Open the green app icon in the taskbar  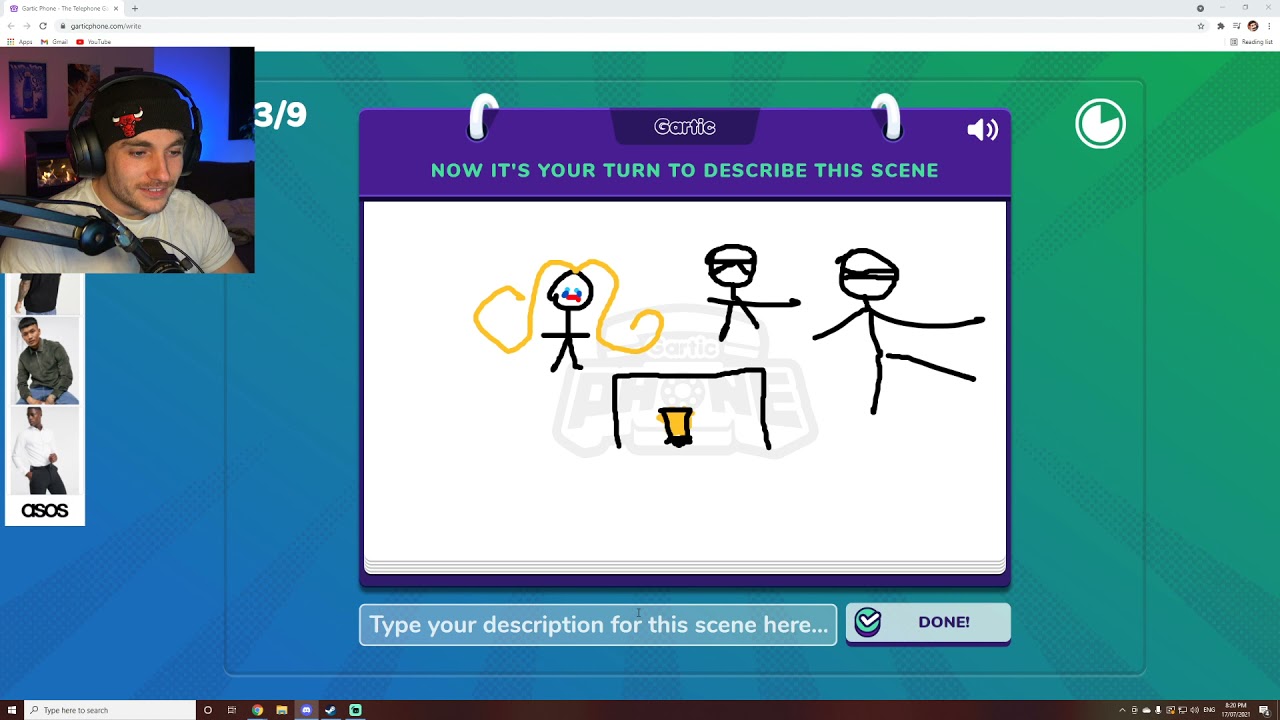click(x=355, y=710)
